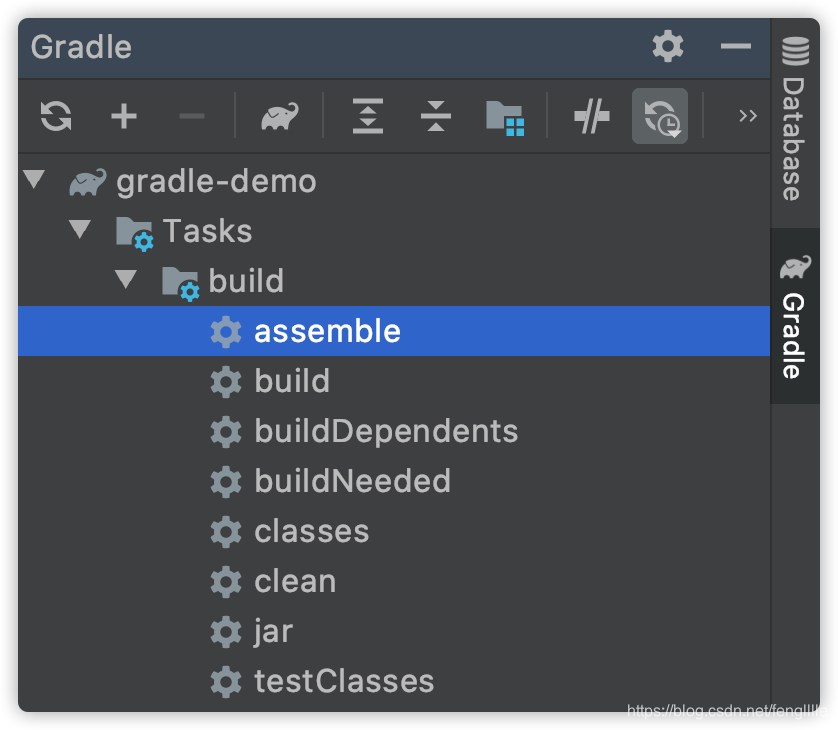Screen dimensions: 838x730
Task: Select the assemble task
Action: coord(327,331)
